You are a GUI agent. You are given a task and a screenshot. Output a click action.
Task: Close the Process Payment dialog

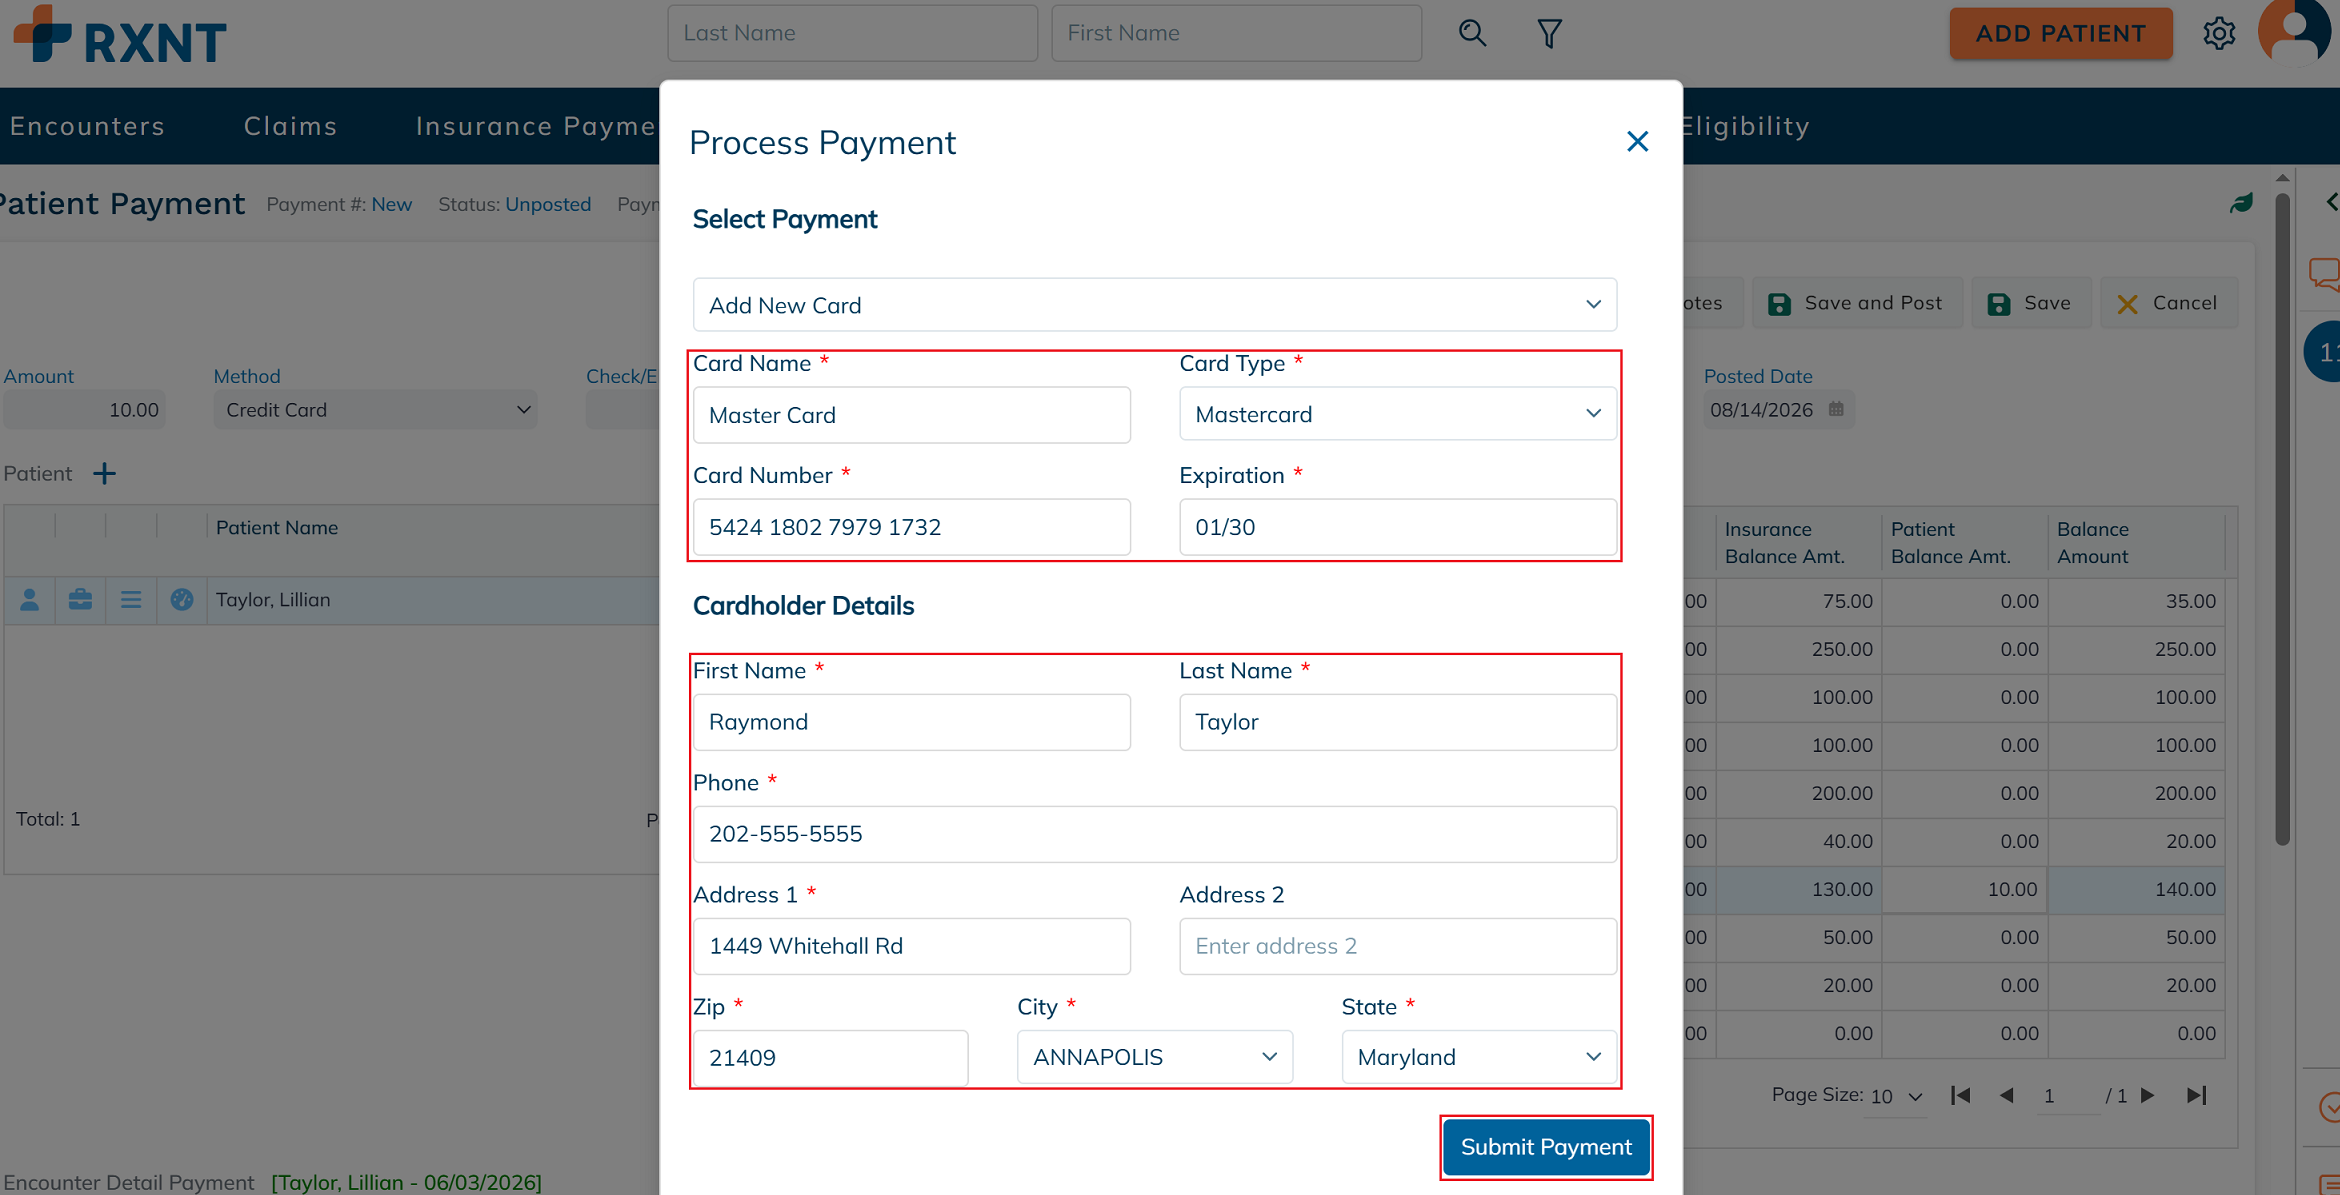1637,141
